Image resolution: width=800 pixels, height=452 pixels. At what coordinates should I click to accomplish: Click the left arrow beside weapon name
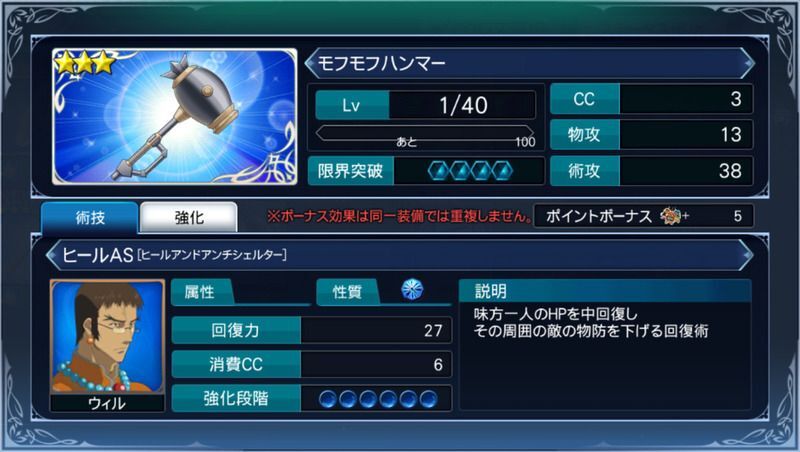click(310, 63)
